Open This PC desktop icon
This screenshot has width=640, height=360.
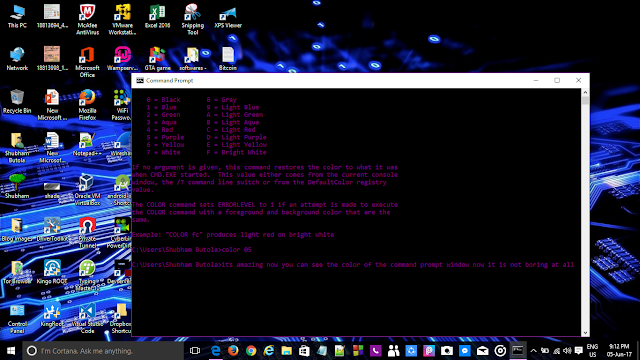click(x=17, y=16)
